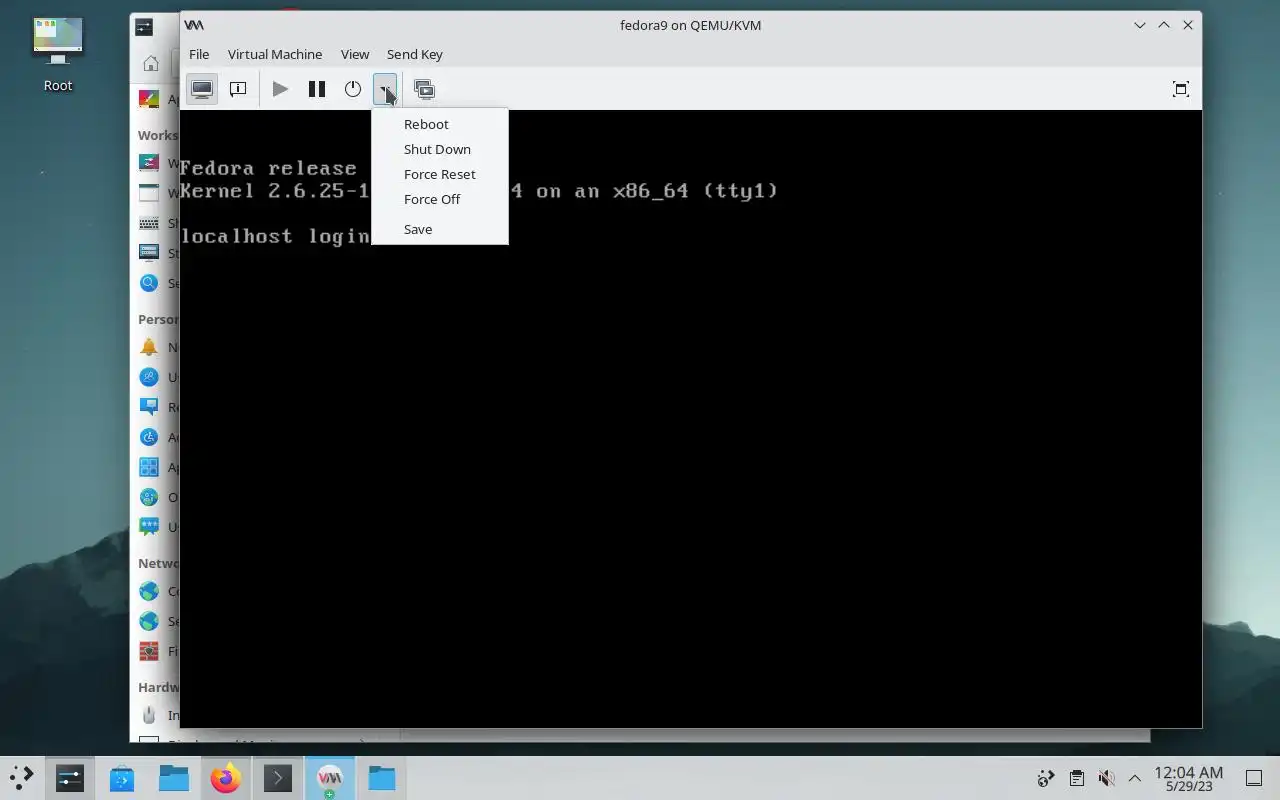Open colorful Appearance icon in System Settings
1280x800 pixels.
[149, 99]
